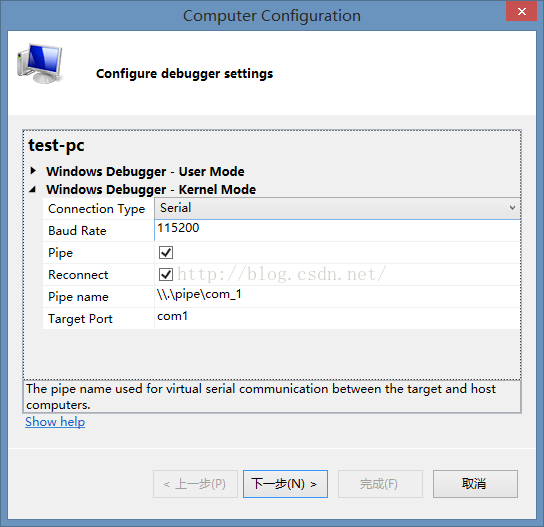The image size is (544, 527).
Task: Select the Pipe name property label
Action: [x=78, y=297]
